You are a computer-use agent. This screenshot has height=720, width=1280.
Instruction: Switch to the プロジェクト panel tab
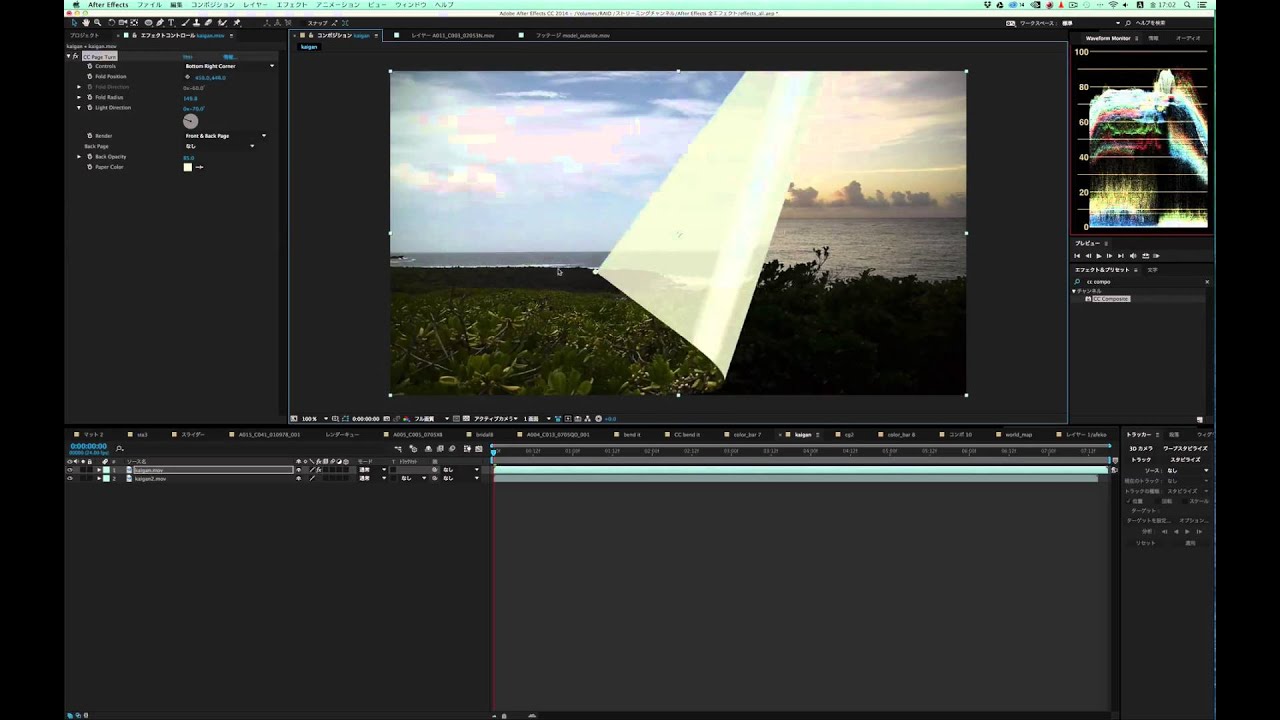pyautogui.click(x=84, y=35)
